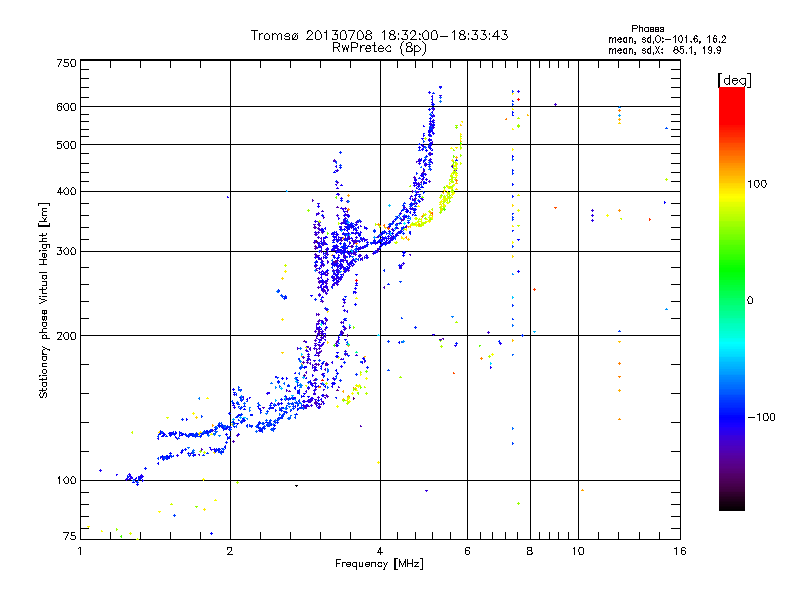
Task: Click the colorbar tick label '100'
Action: click(x=757, y=184)
